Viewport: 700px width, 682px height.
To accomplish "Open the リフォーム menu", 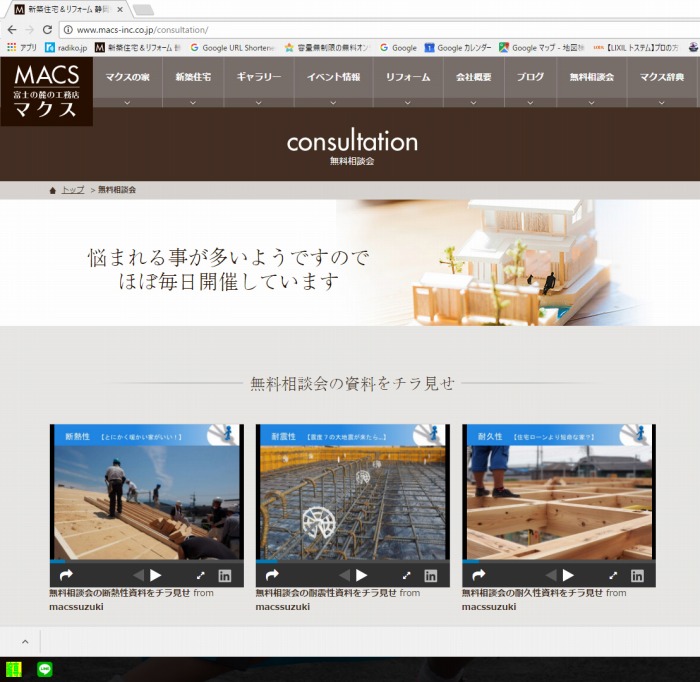I will click(x=408, y=77).
